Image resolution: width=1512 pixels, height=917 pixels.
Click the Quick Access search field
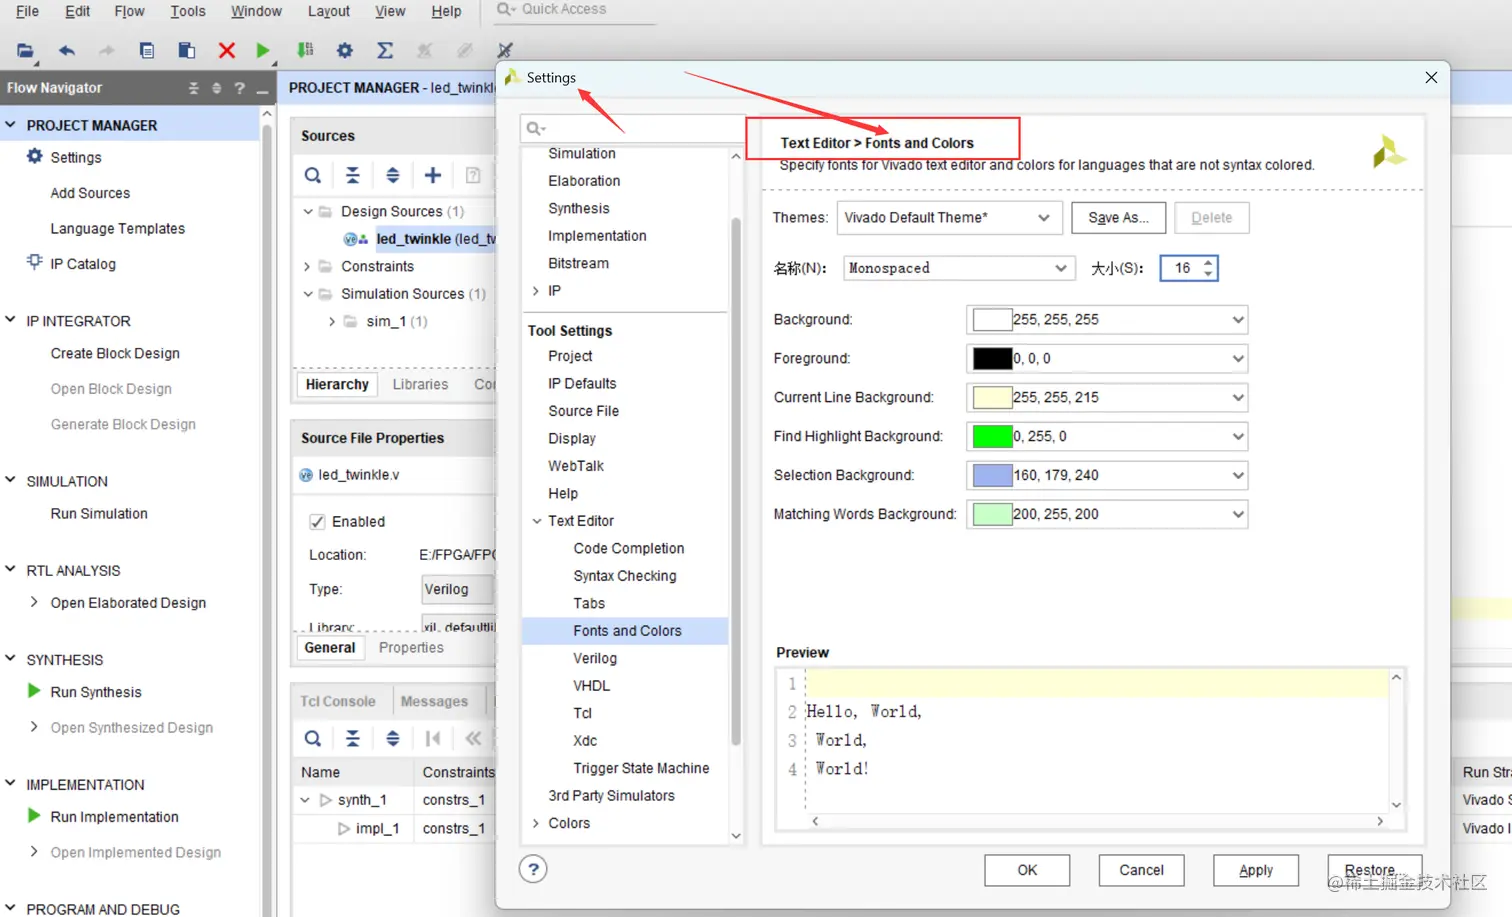click(x=575, y=9)
